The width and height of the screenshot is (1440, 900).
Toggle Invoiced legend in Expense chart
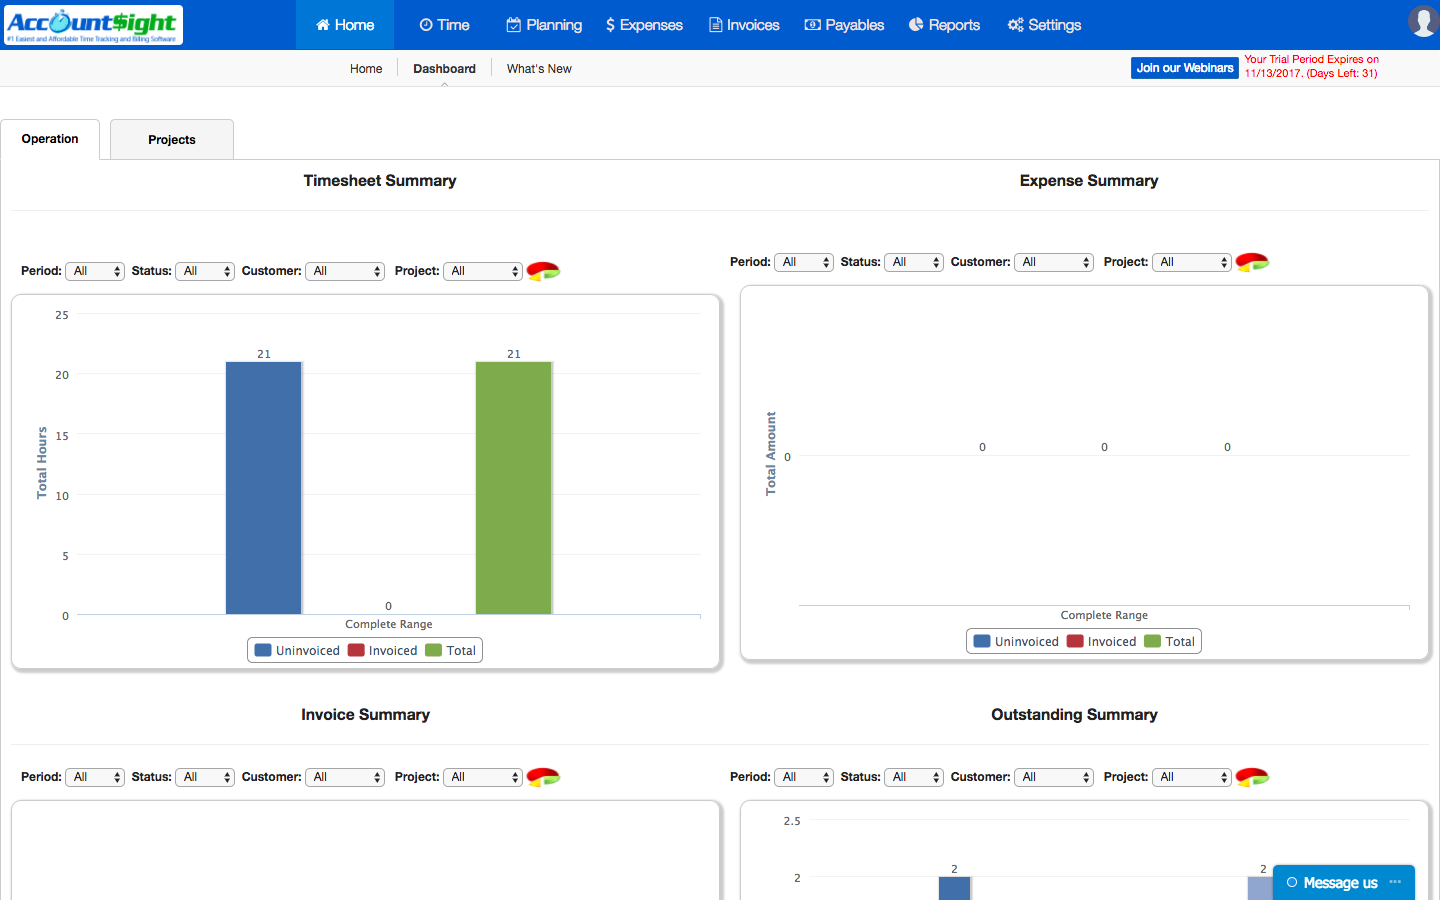coord(1101,641)
